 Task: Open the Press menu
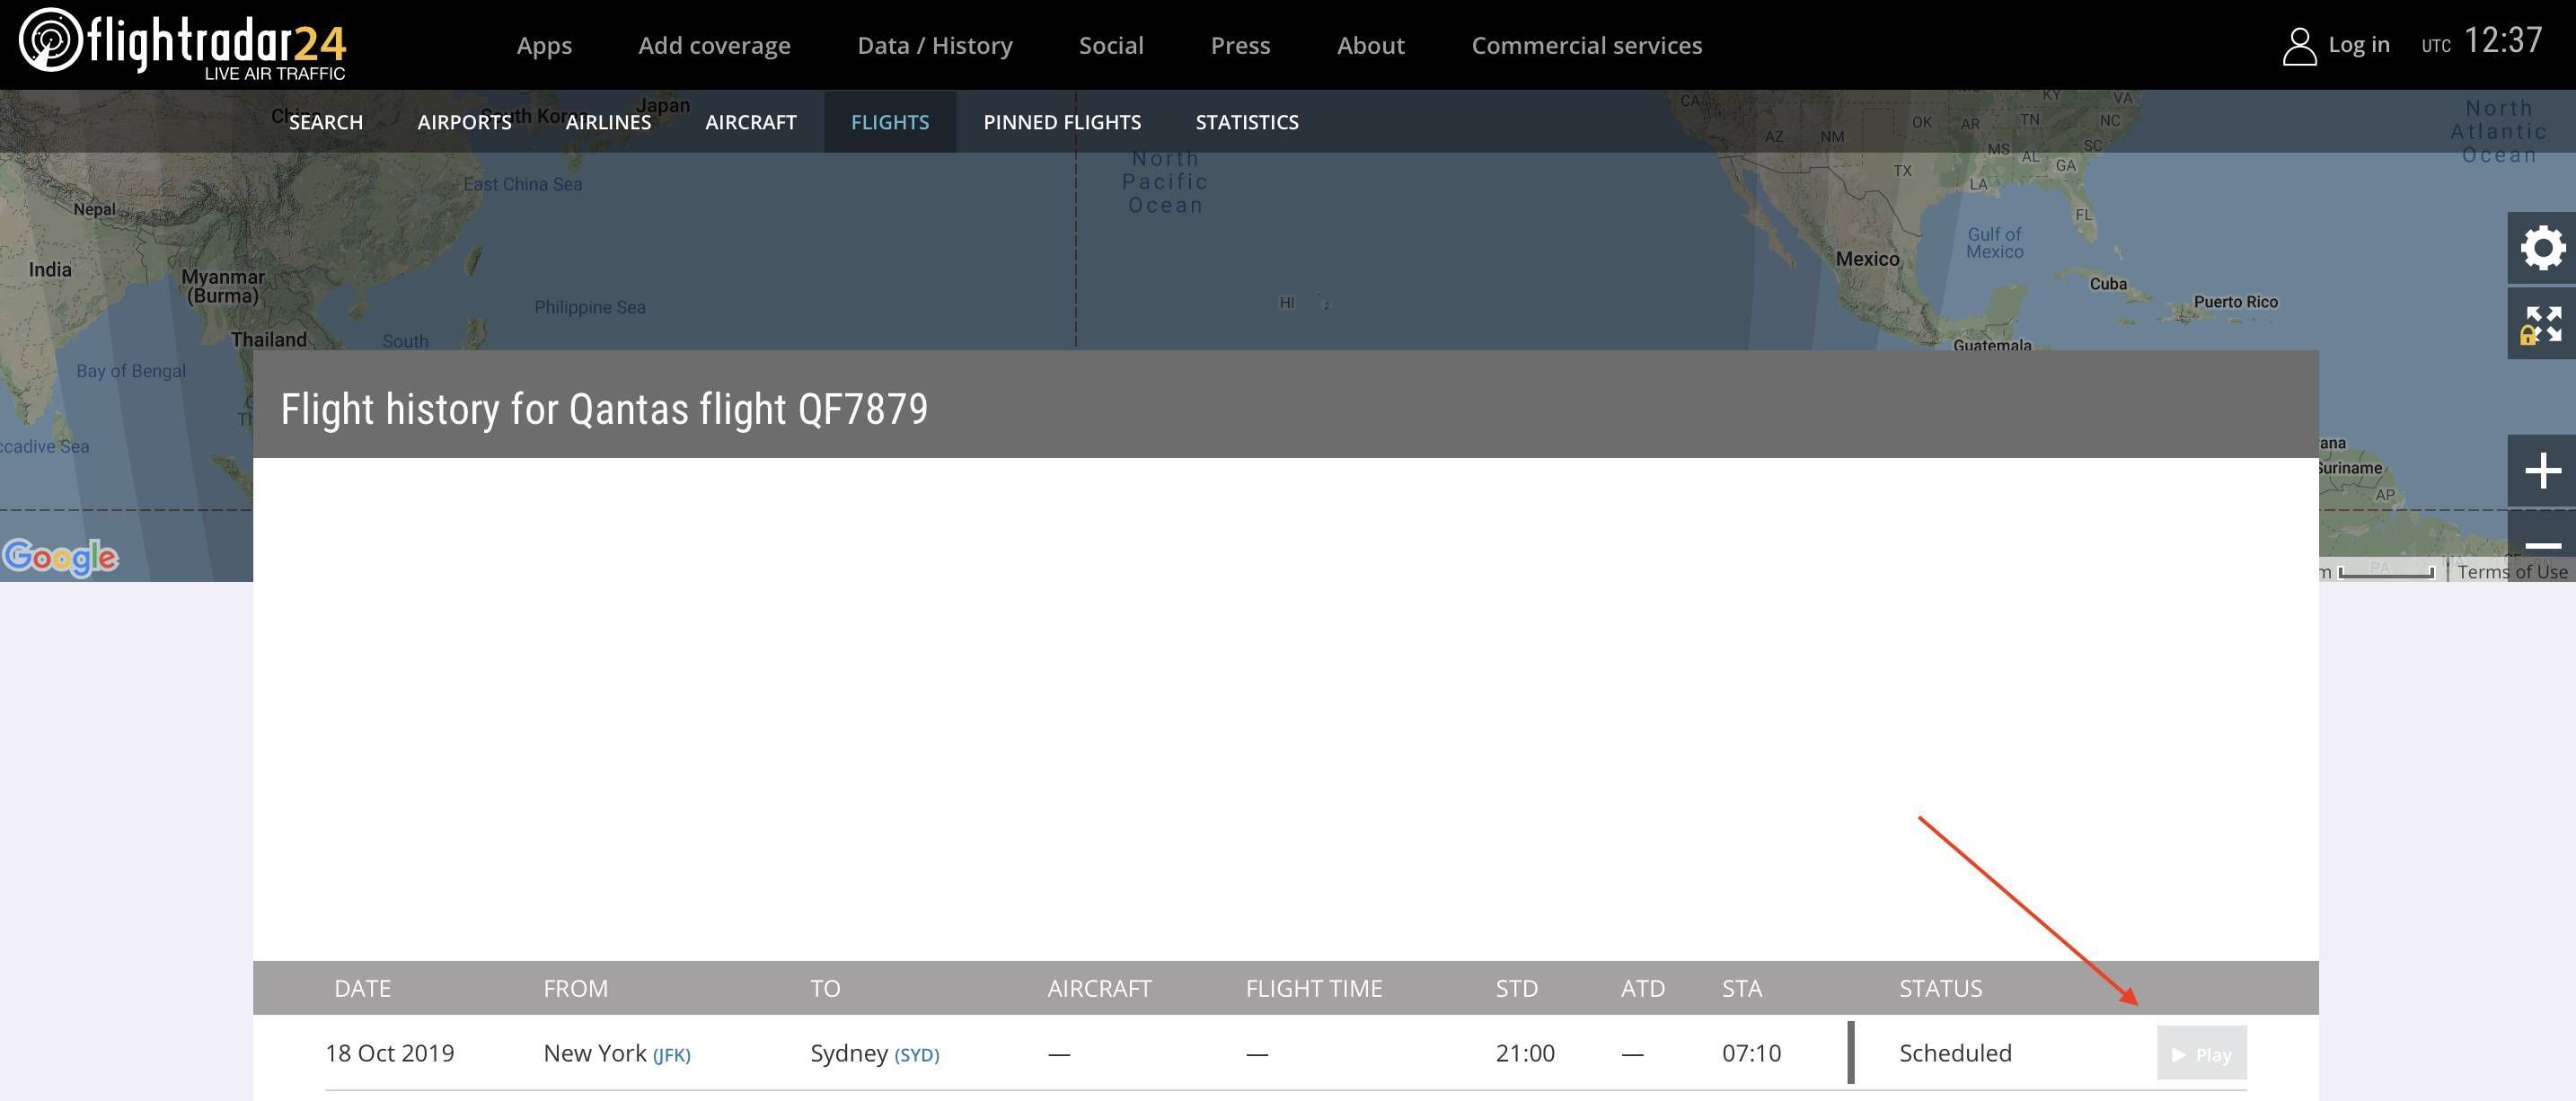coord(1240,45)
